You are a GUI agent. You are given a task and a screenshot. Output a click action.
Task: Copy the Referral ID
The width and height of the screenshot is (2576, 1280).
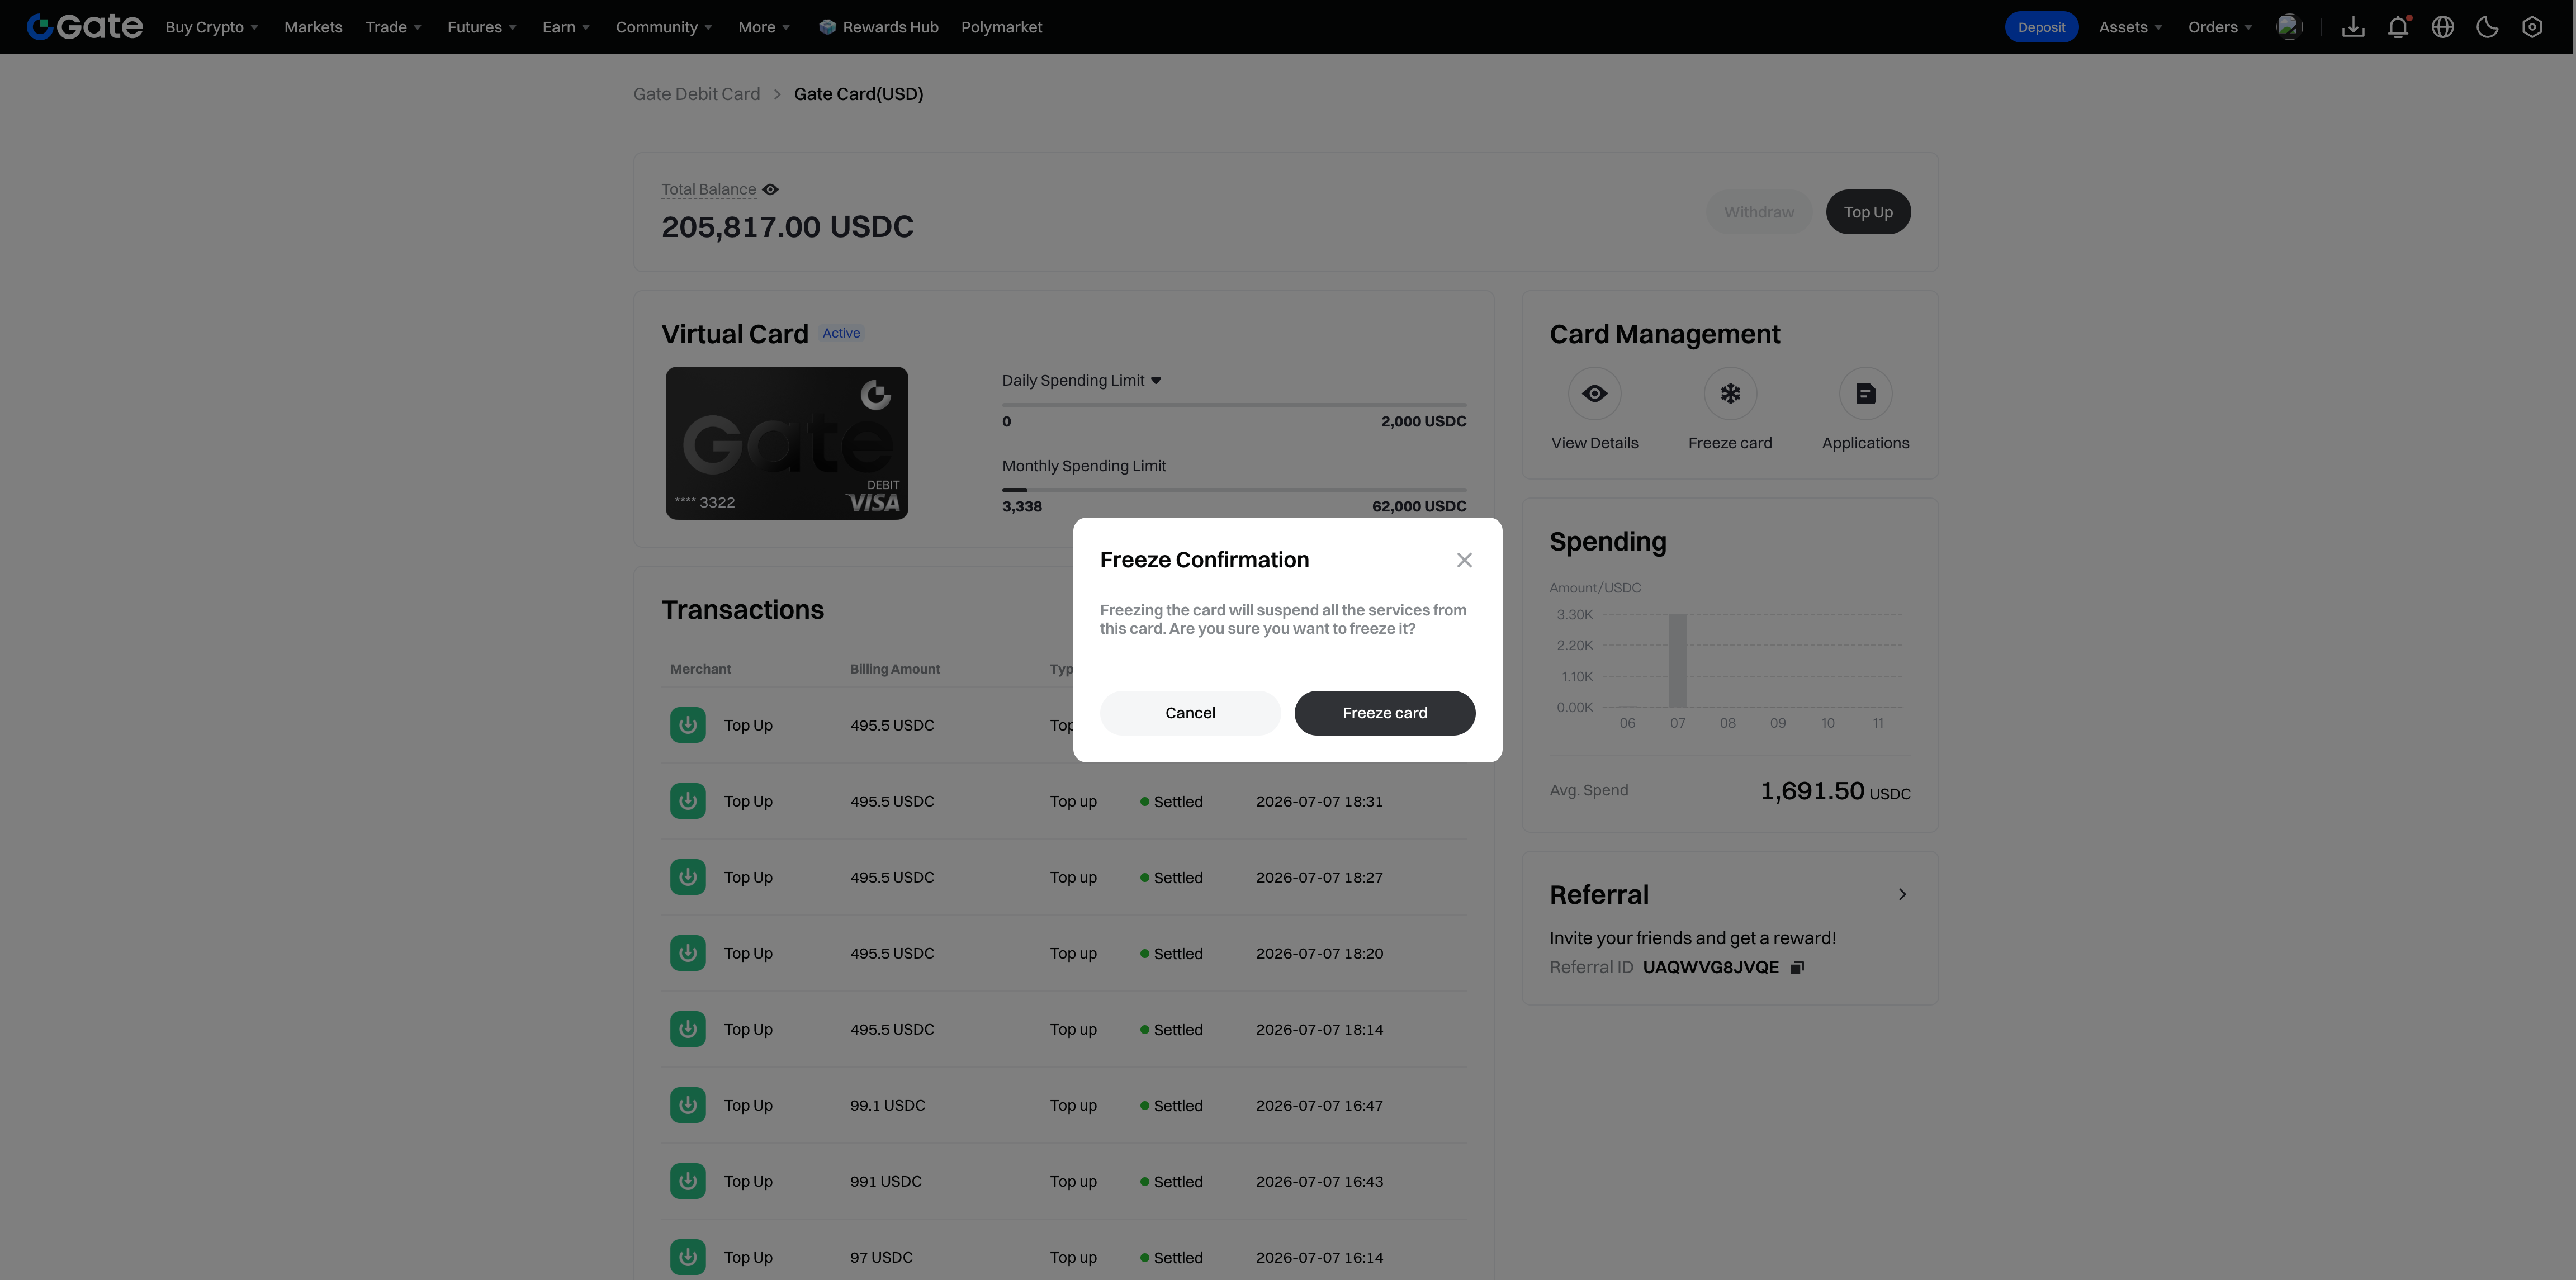[1797, 967]
